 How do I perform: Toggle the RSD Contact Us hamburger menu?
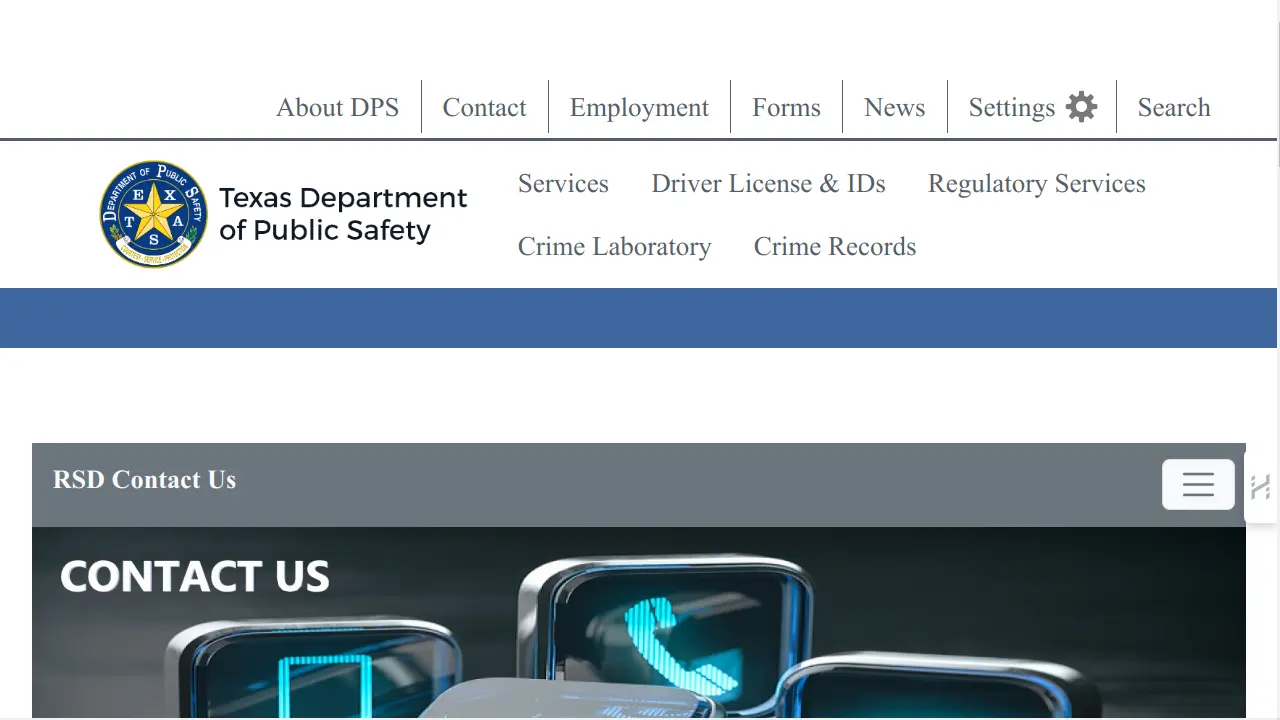coord(1197,484)
